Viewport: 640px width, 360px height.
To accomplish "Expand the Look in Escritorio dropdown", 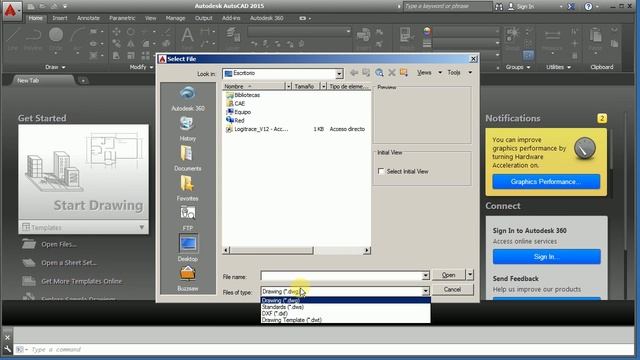I will 339,74.
